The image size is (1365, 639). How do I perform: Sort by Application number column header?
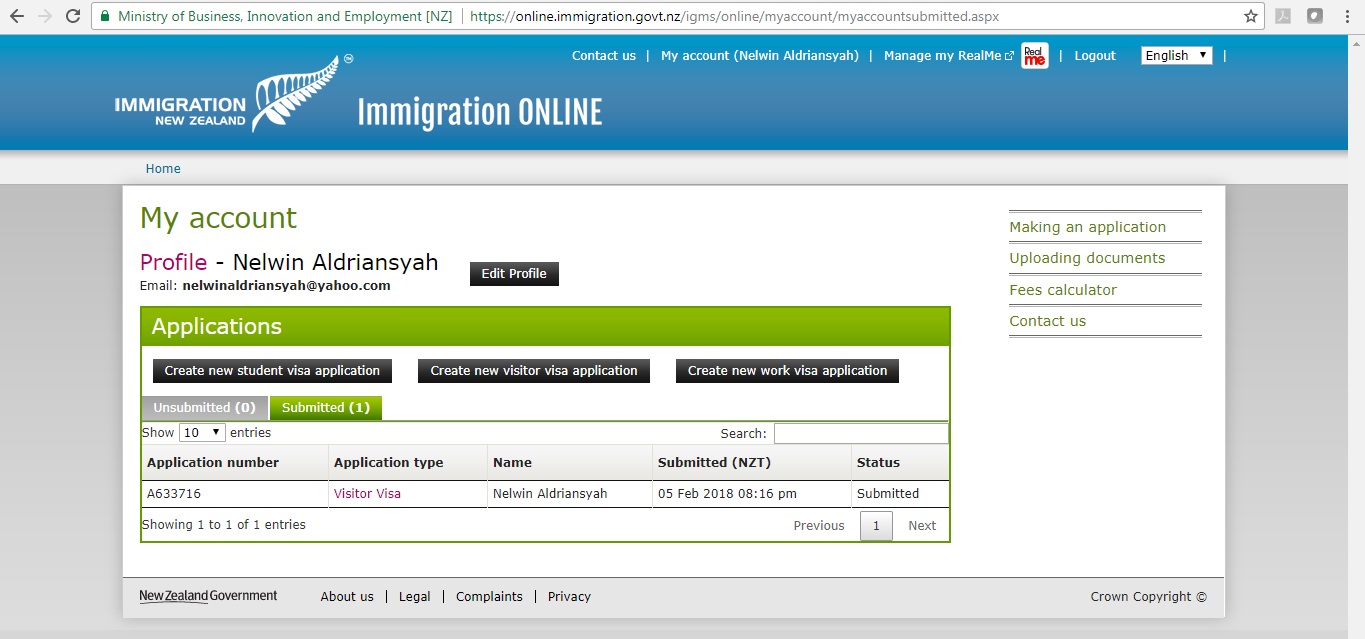[x=213, y=463]
